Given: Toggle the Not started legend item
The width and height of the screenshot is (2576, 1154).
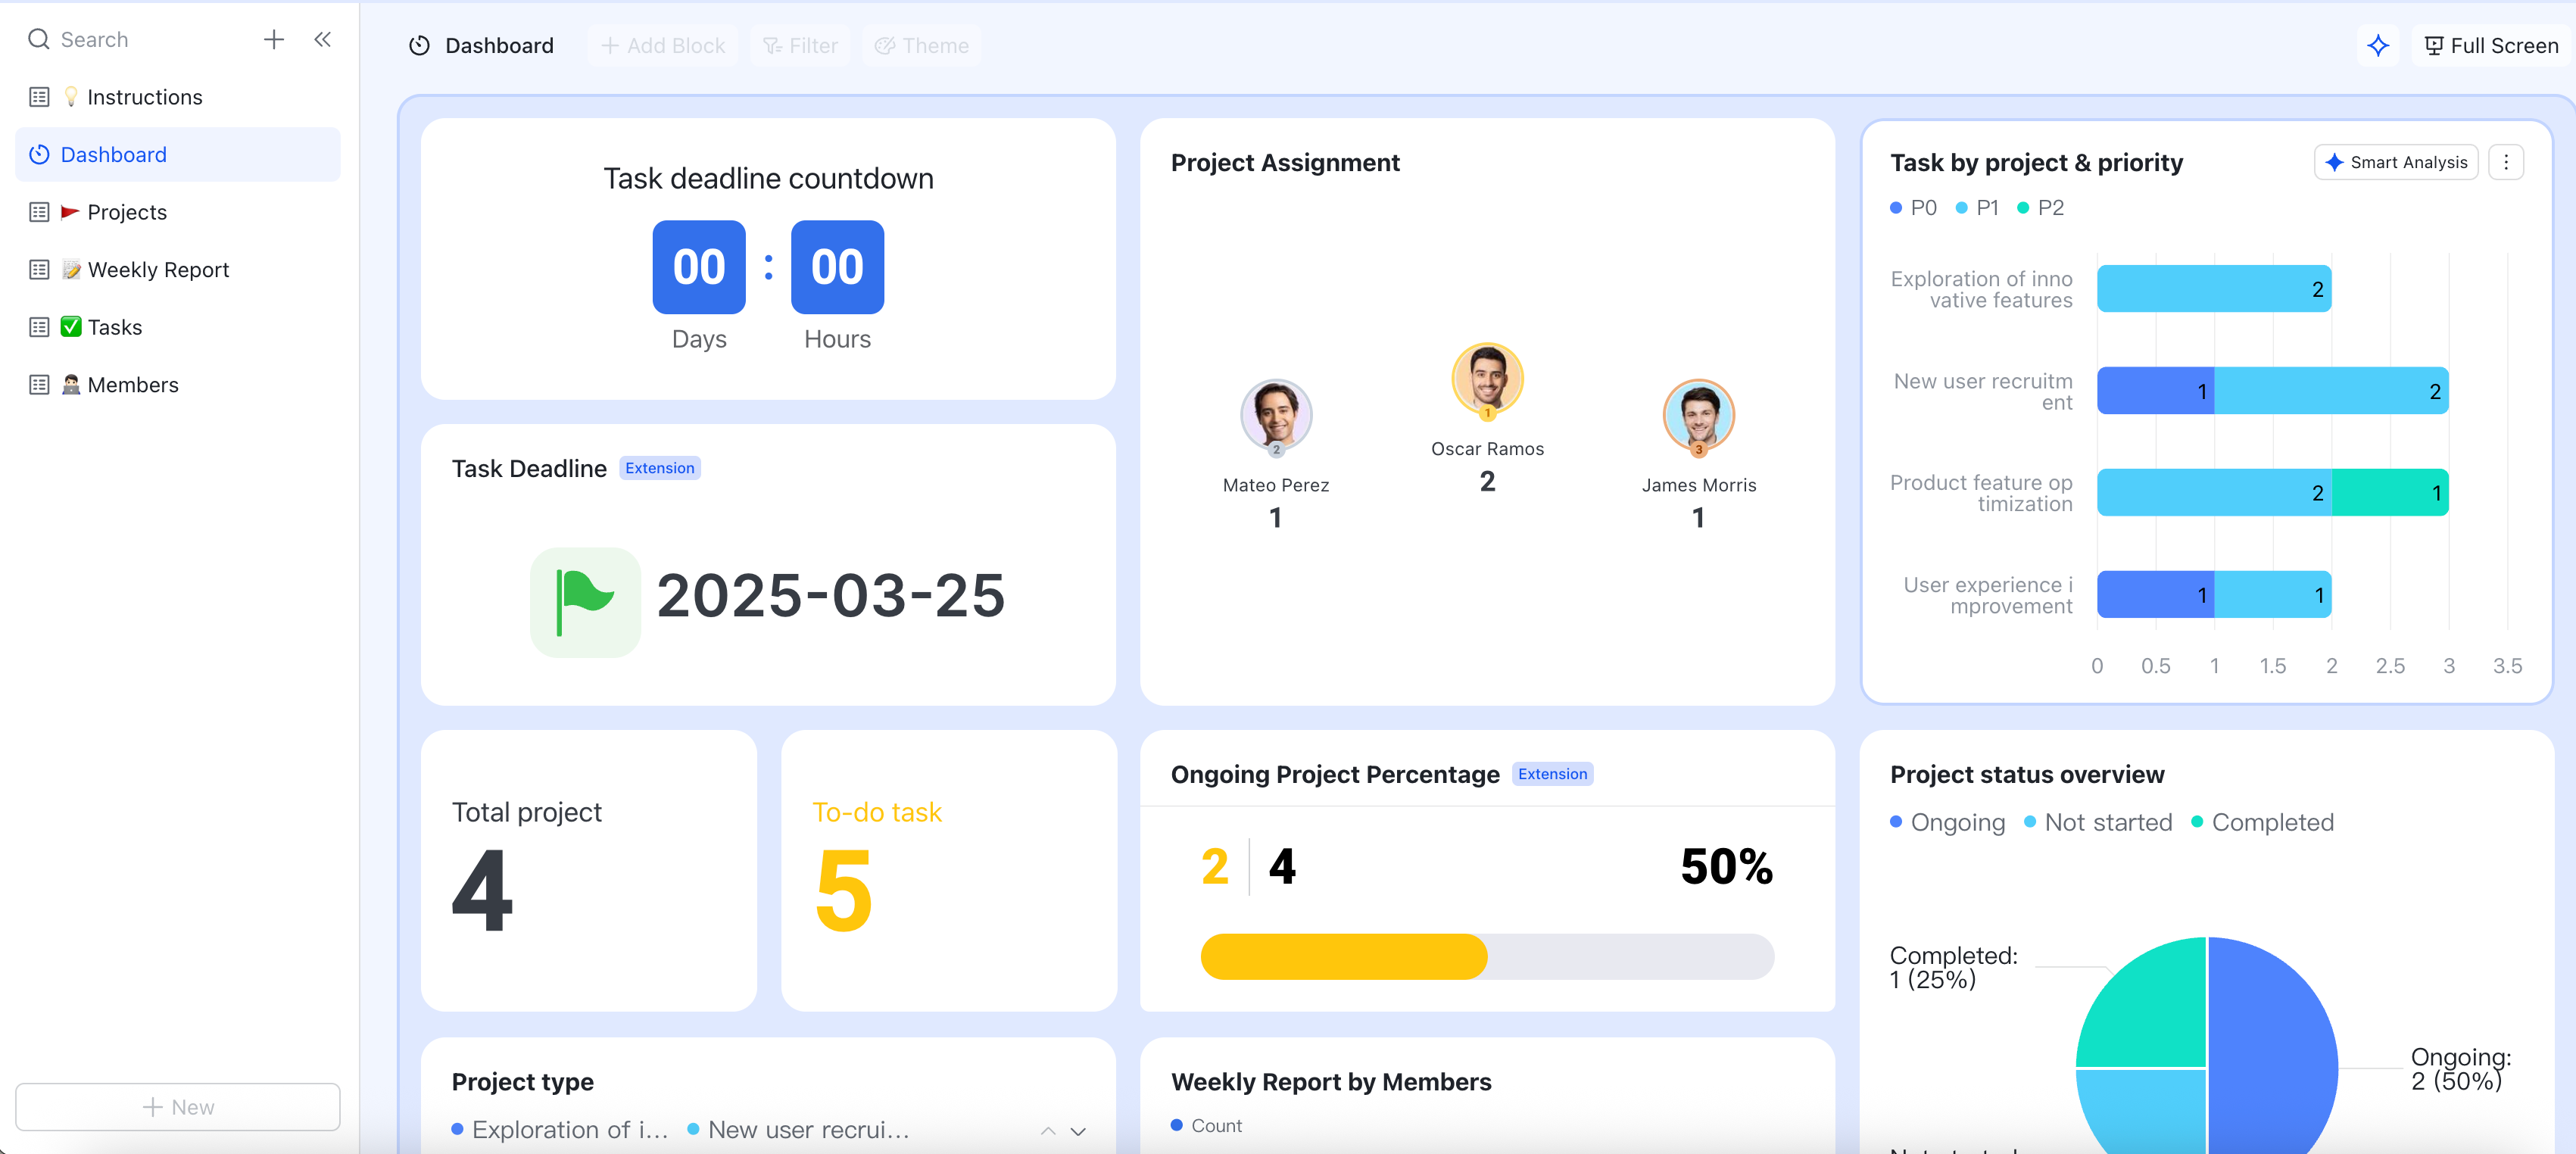Looking at the screenshot, I should coord(2098,822).
